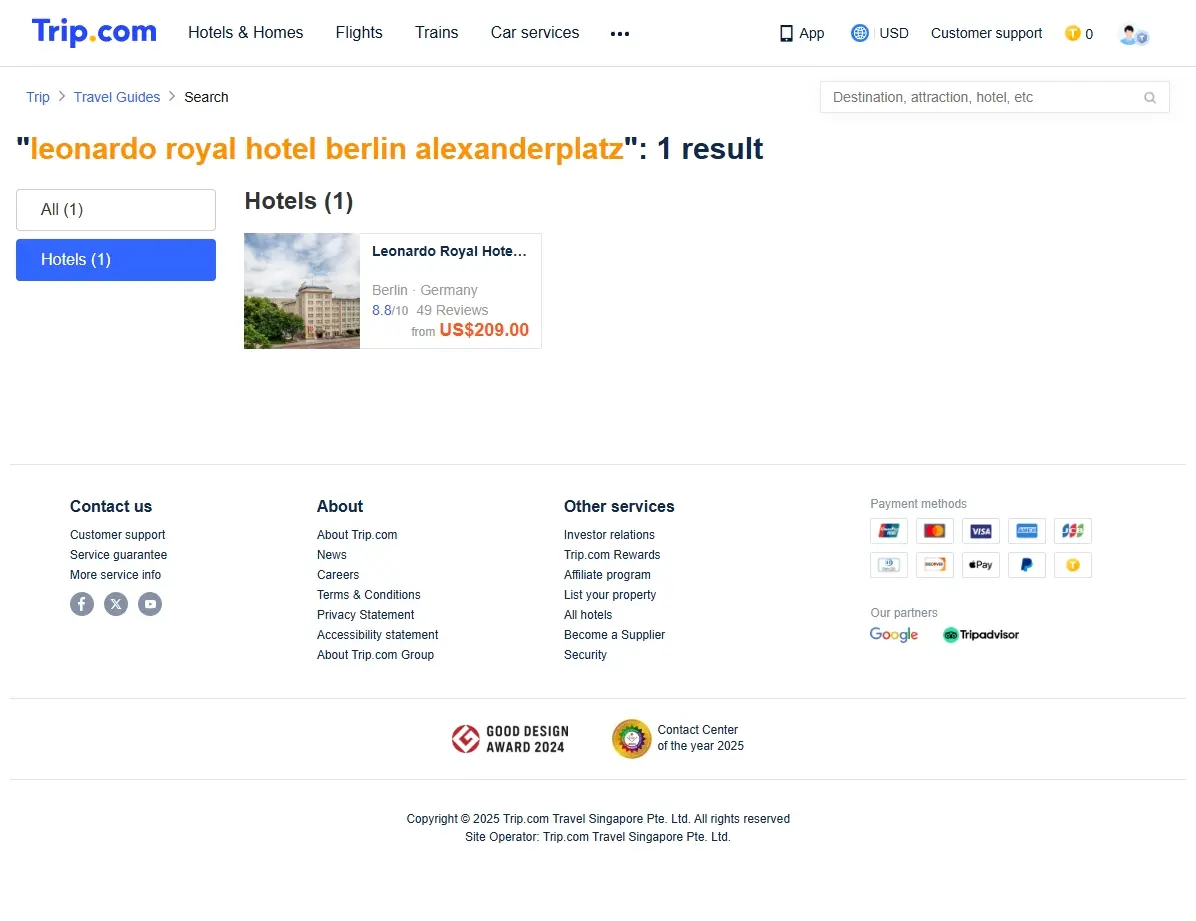Viewport: 1196px width, 921px height.
Task: Click the App phone icon
Action: click(786, 34)
